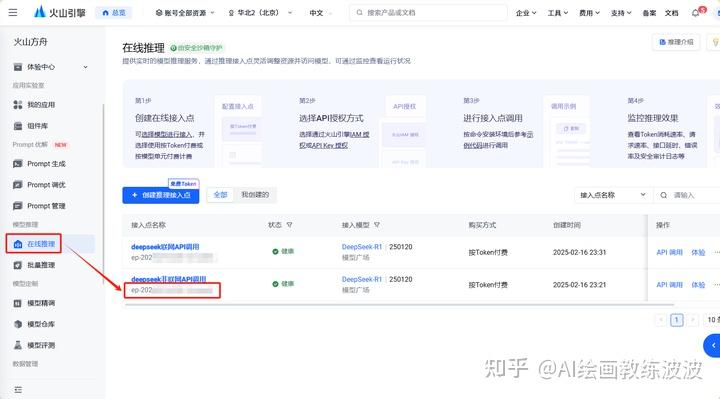The height and width of the screenshot is (399, 720).
Task: Click the 文档 menu item
Action: click(671, 13)
